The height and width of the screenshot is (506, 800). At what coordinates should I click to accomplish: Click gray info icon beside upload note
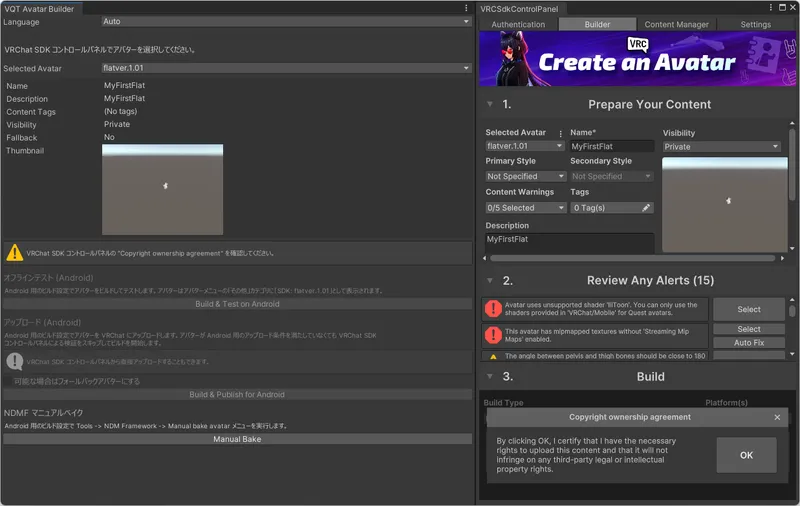tap(15, 361)
